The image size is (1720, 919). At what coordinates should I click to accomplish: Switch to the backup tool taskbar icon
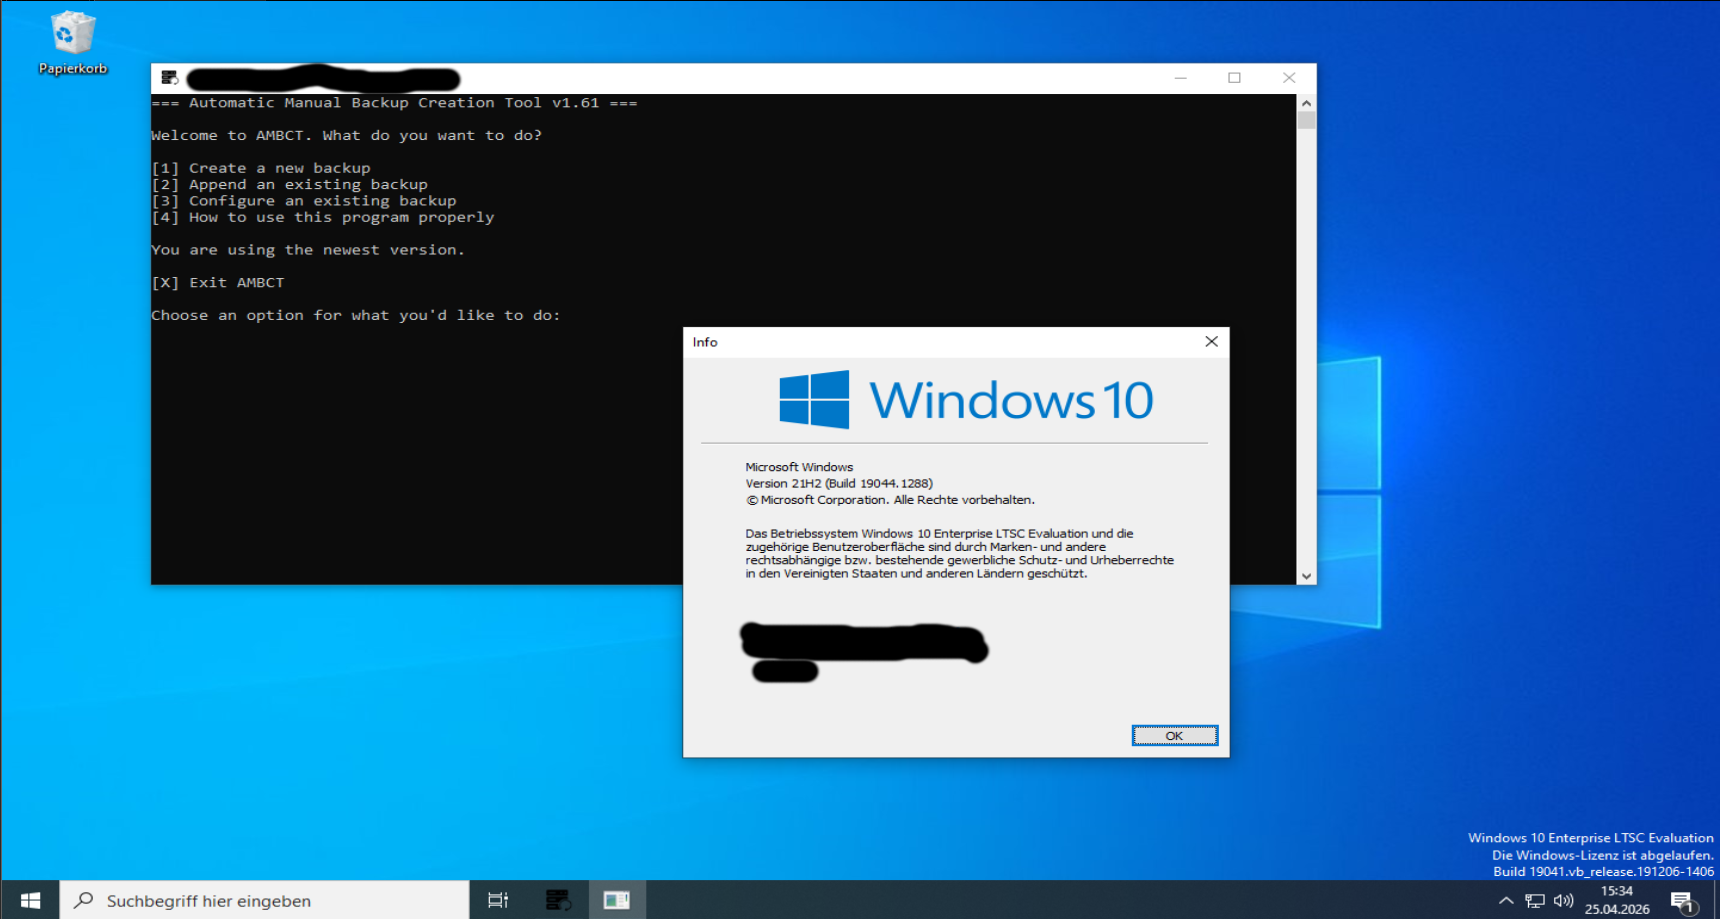coord(558,900)
